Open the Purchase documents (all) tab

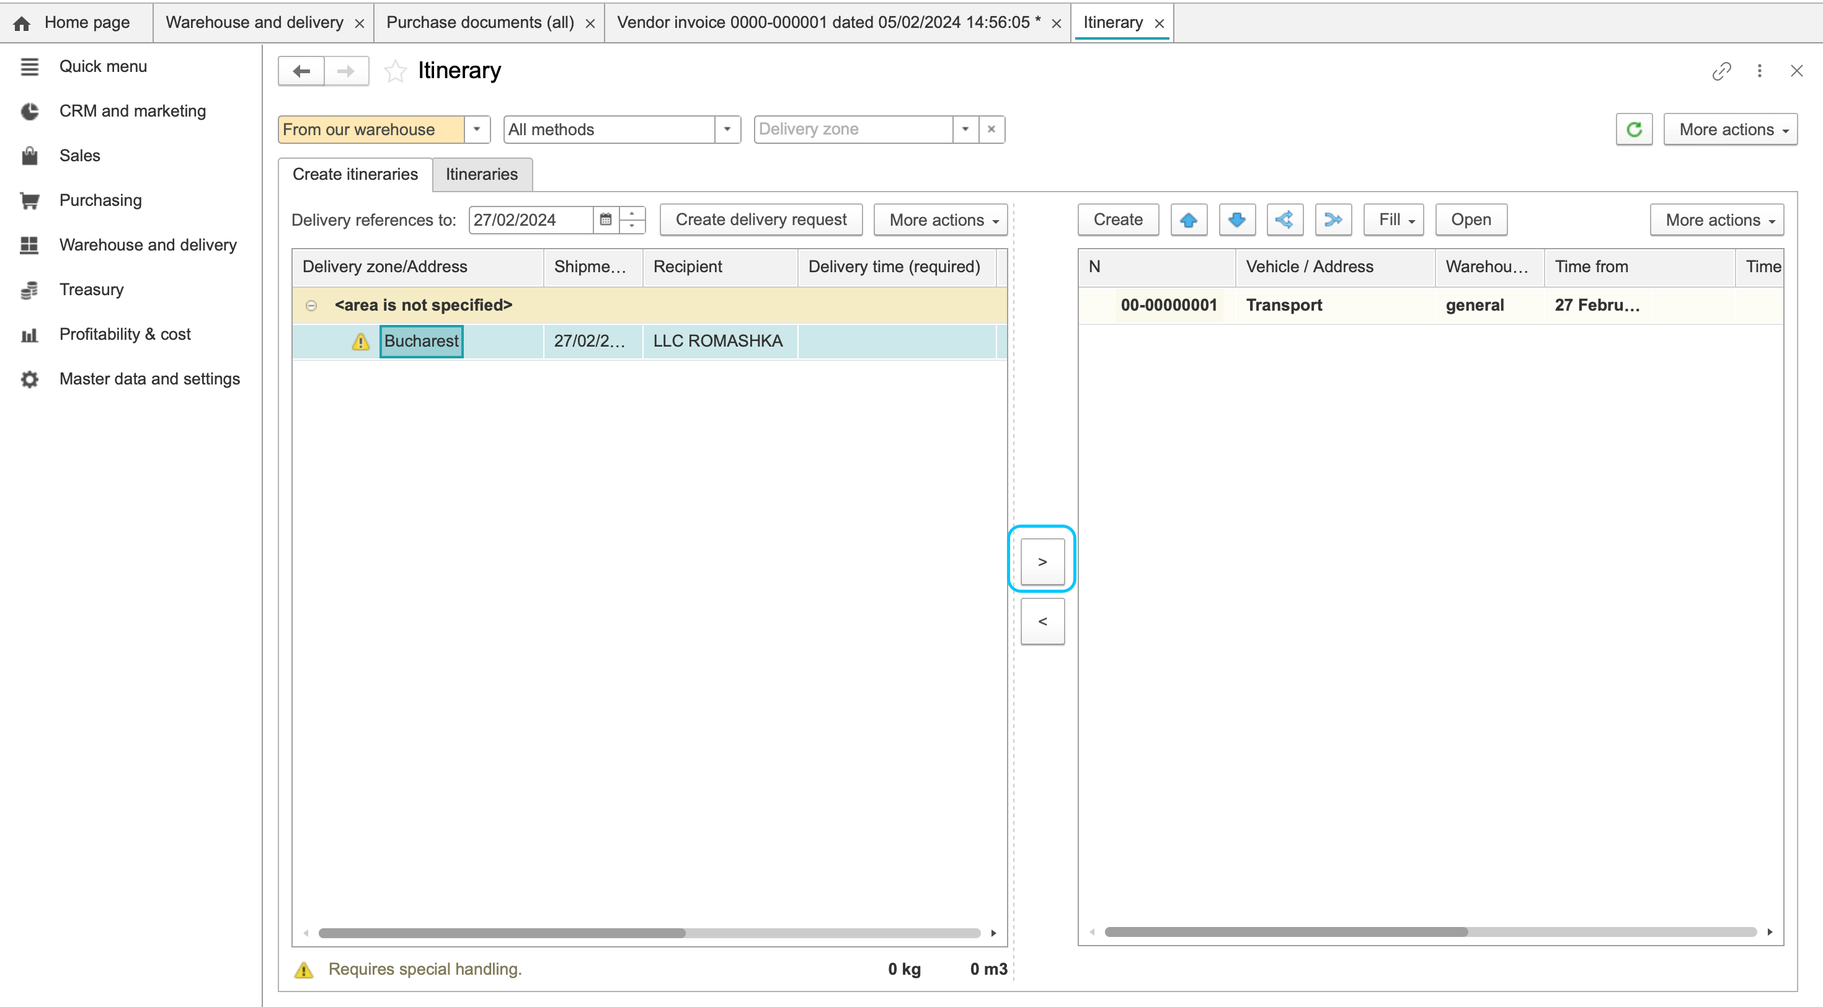[x=480, y=22]
